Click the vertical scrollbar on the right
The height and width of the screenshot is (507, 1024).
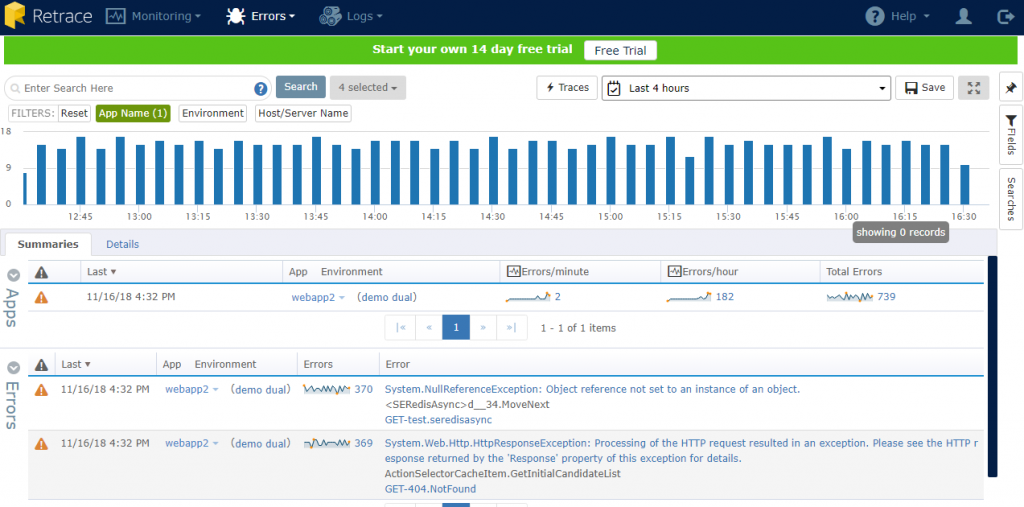coord(993,366)
